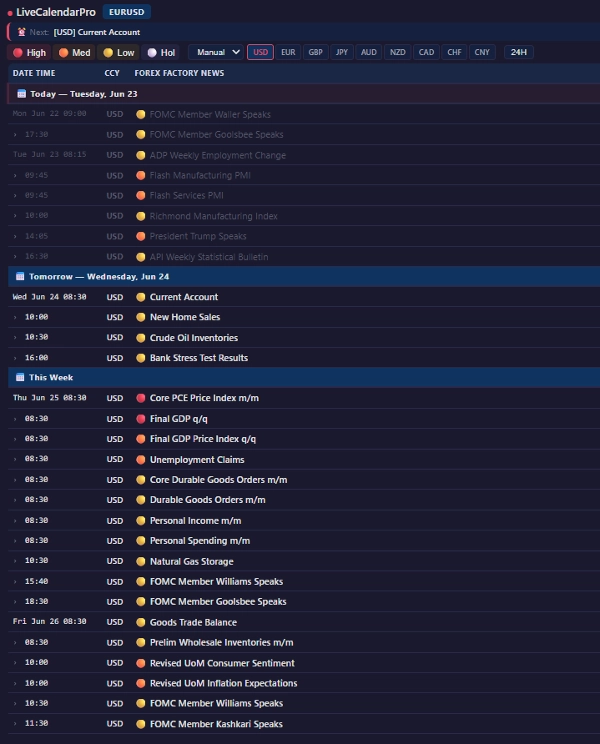This screenshot has height=744, width=600.
Task: Toggle the Low impact filter
Action: 119,53
